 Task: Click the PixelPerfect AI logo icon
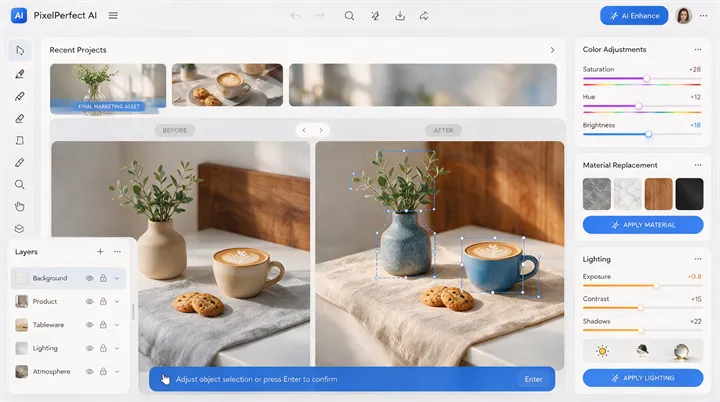coord(19,16)
